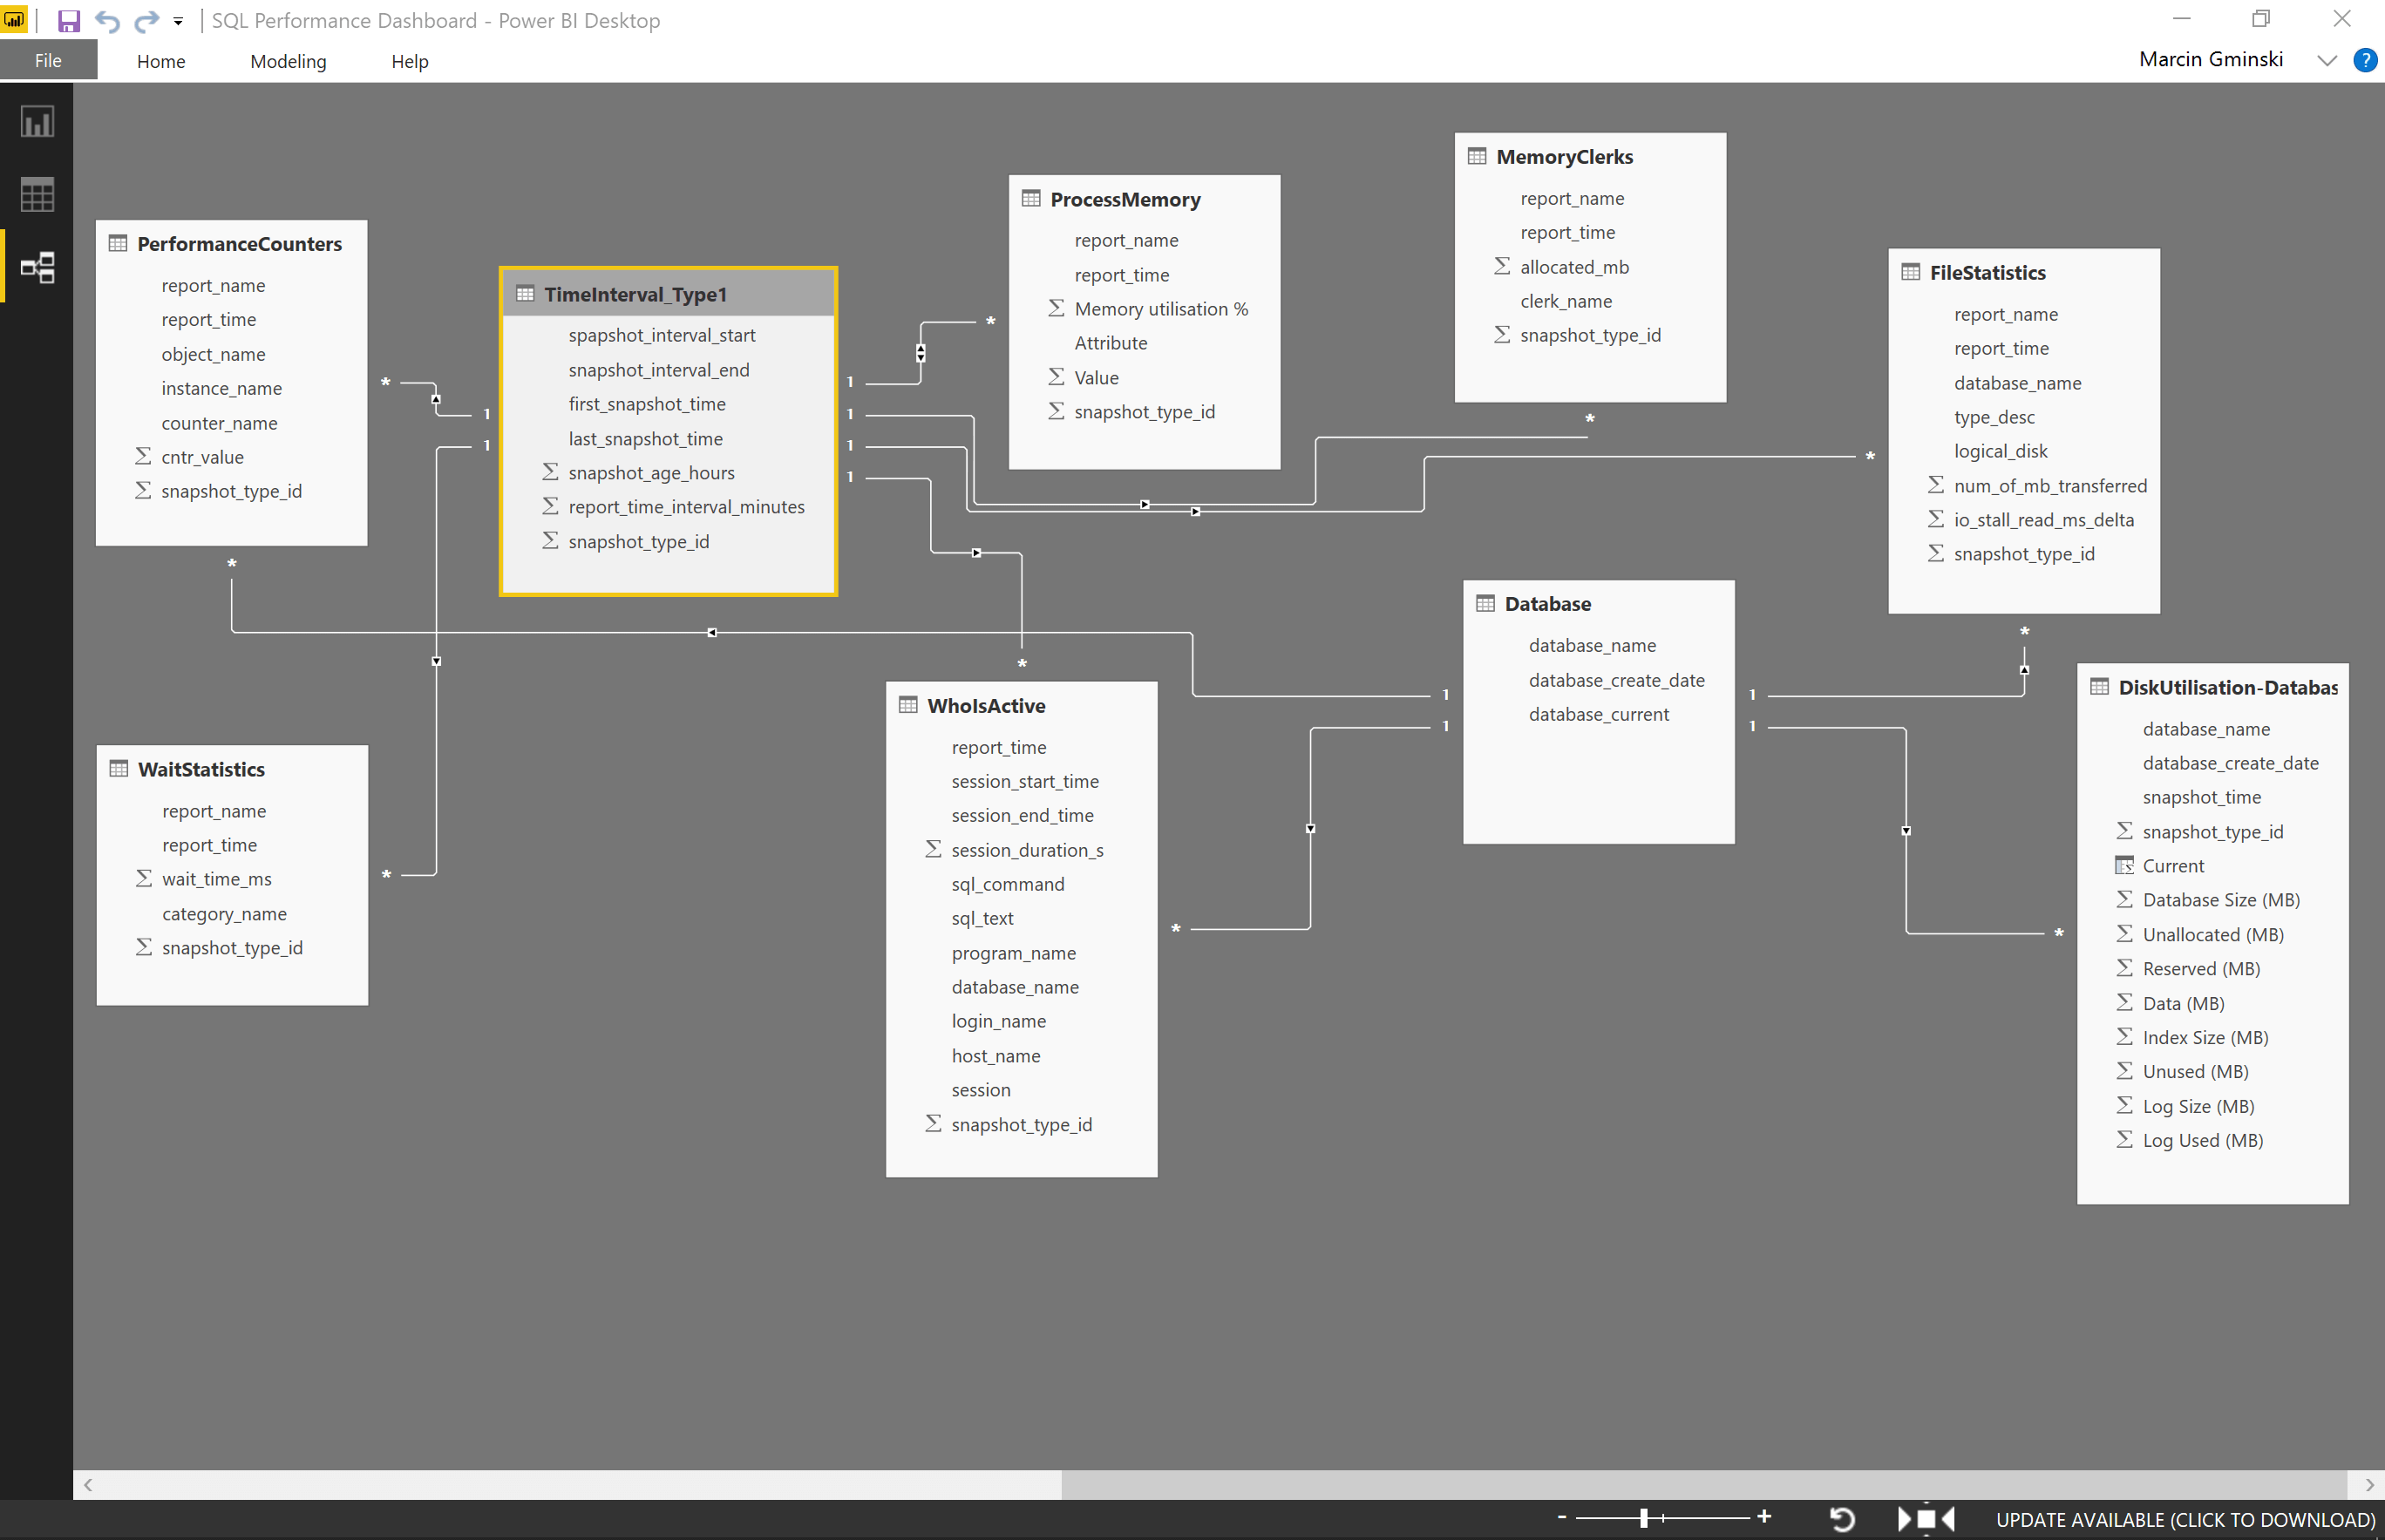Reset the diagram layout icon
Screen dimensions: 2385x1540
[x=1841, y=1519]
